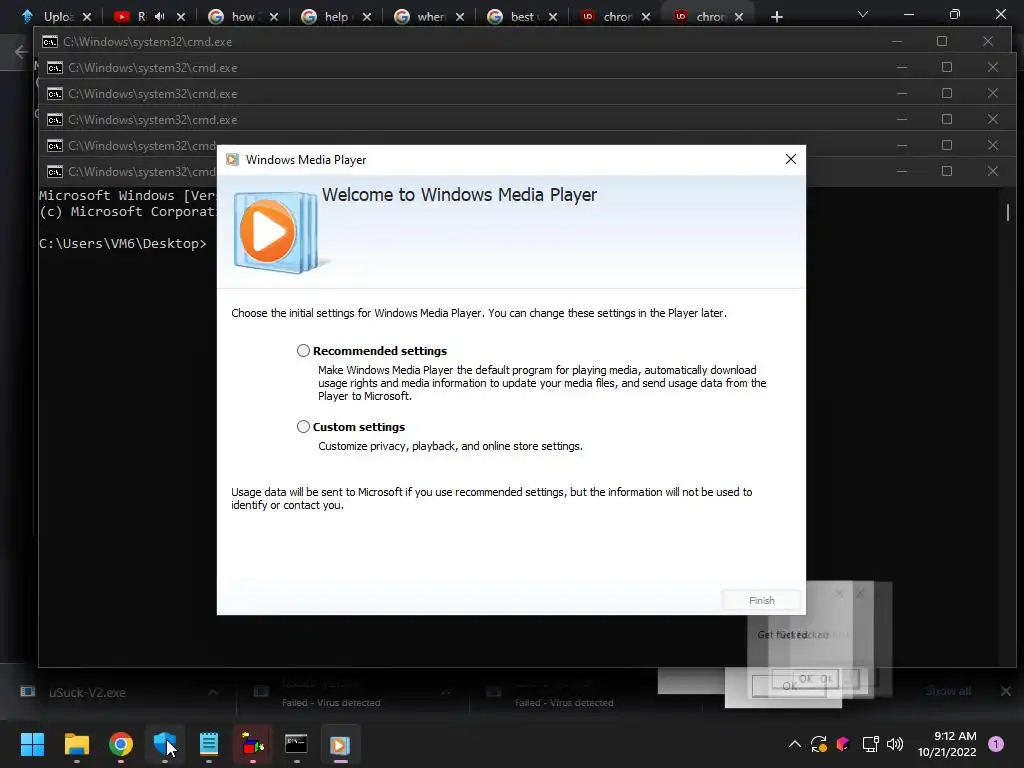Switch to the 'help' Google tab
Image resolution: width=1024 pixels, height=768 pixels.
coord(335,16)
